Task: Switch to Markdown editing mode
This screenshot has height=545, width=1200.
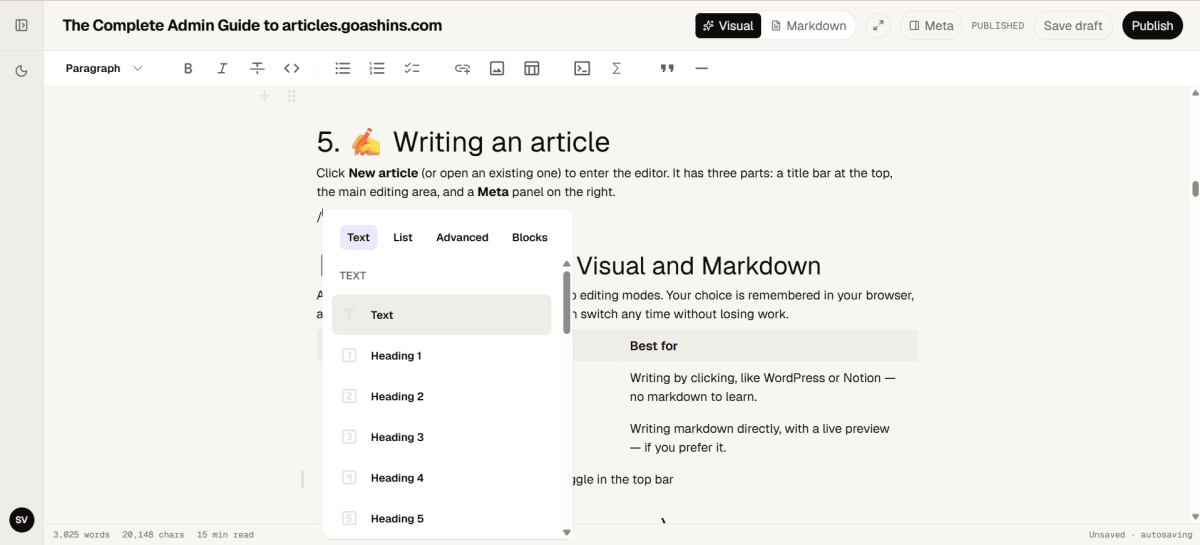Action: click(x=809, y=25)
